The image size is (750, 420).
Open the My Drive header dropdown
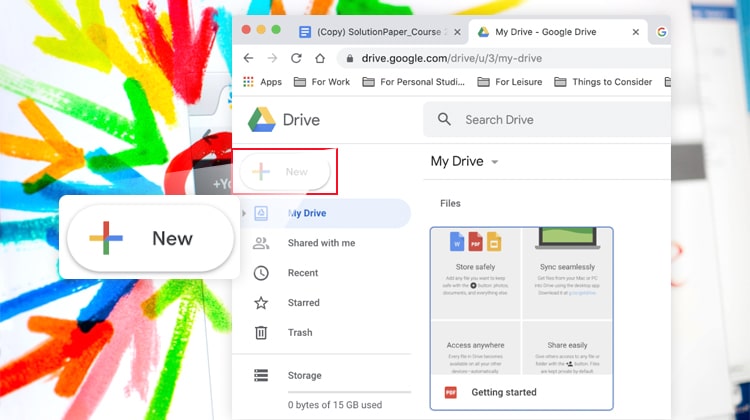point(495,162)
